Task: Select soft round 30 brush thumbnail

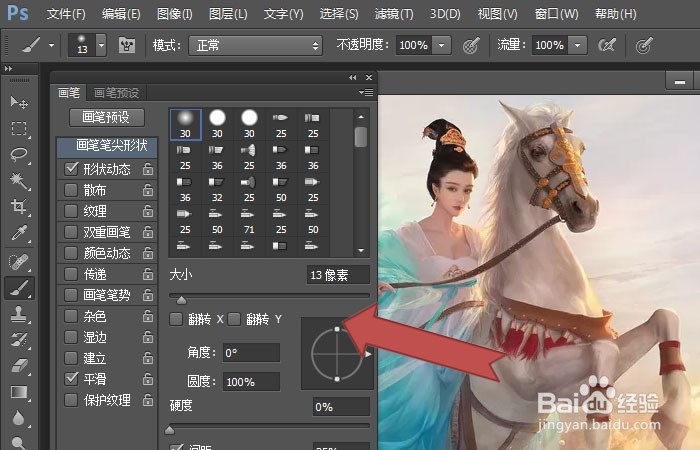Action: click(185, 125)
